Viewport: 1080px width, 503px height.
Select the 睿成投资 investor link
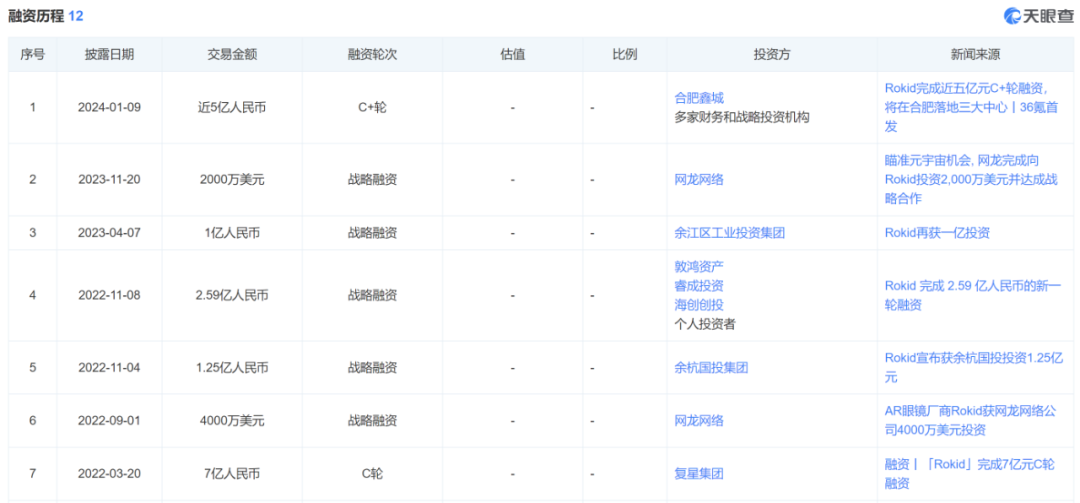point(699,286)
